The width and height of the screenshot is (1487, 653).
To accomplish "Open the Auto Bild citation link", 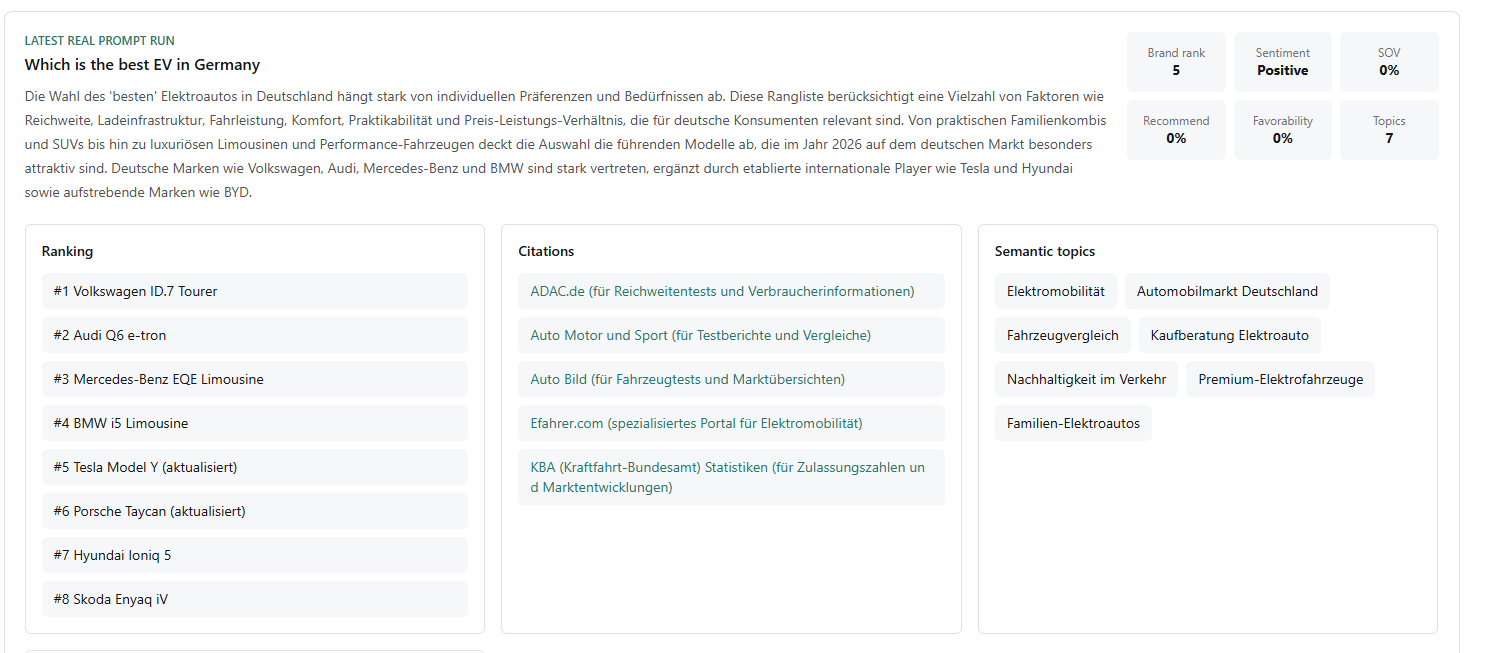I will (x=731, y=379).
